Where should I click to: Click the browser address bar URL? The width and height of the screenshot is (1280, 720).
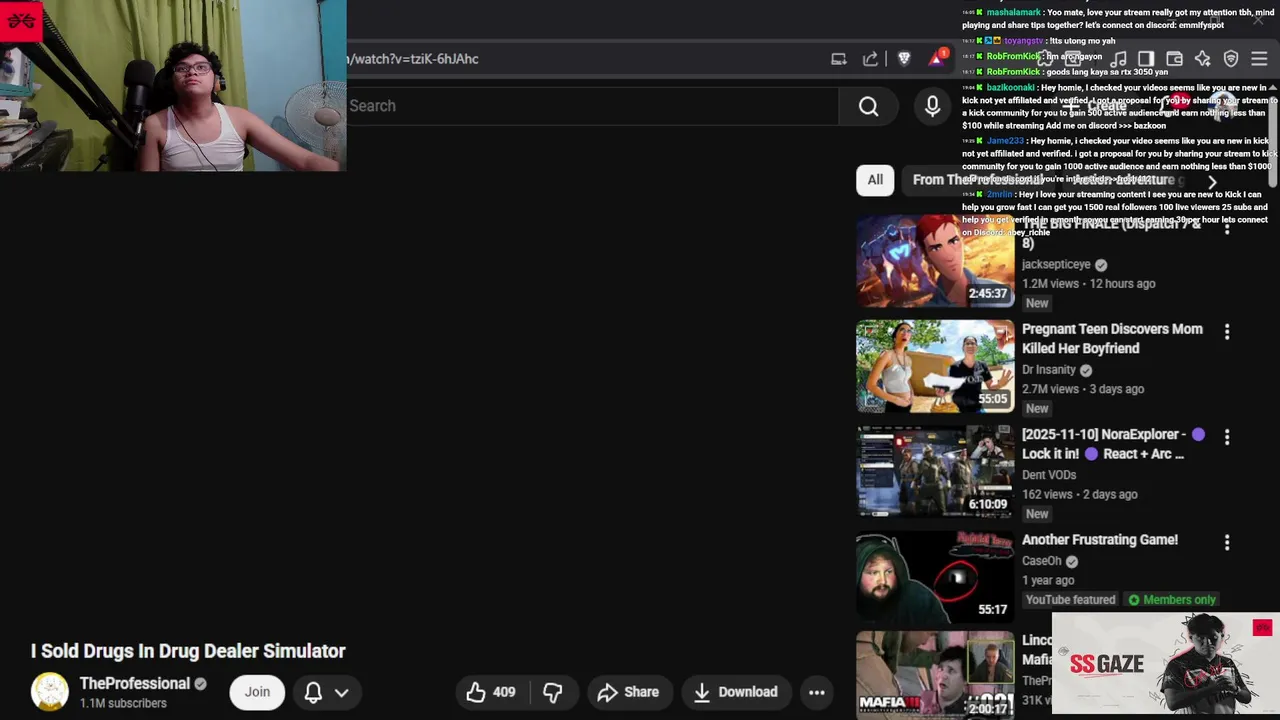pos(413,59)
